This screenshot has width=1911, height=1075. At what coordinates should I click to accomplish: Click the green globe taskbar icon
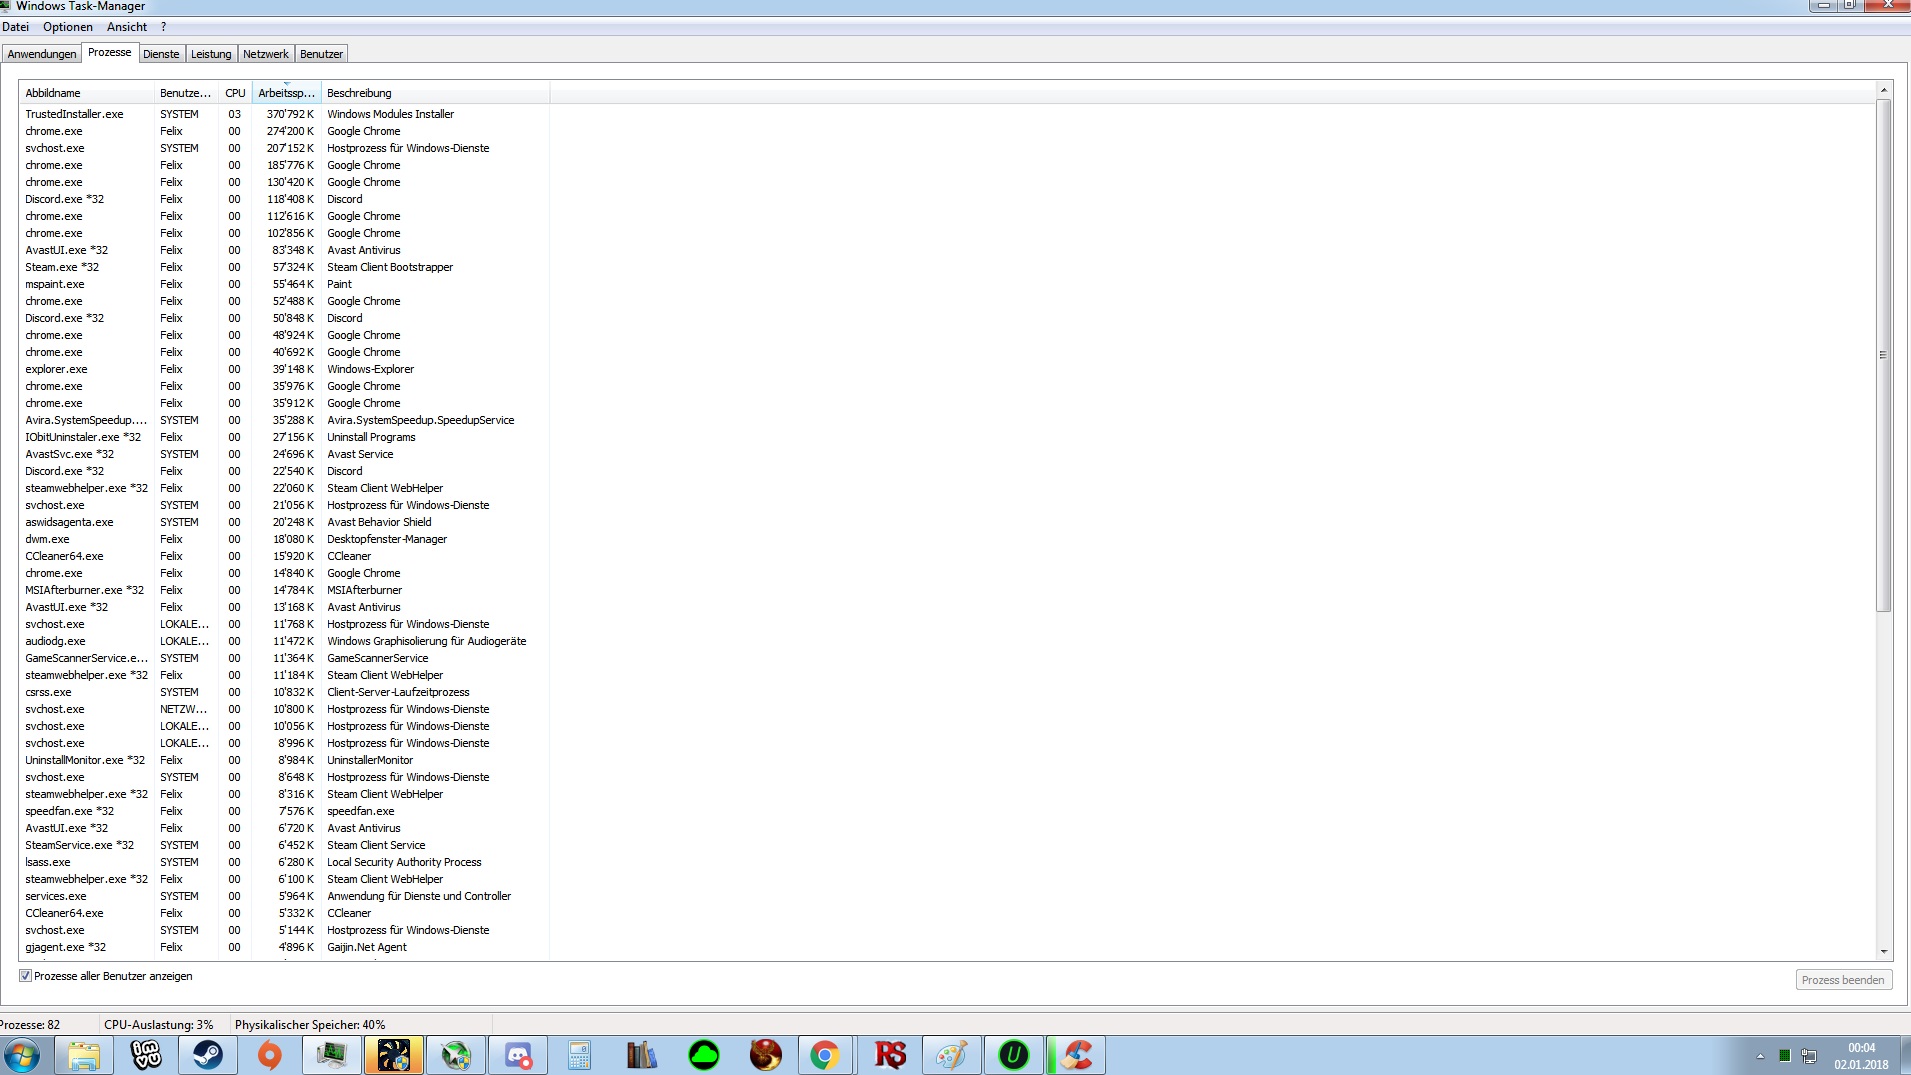[x=456, y=1055]
